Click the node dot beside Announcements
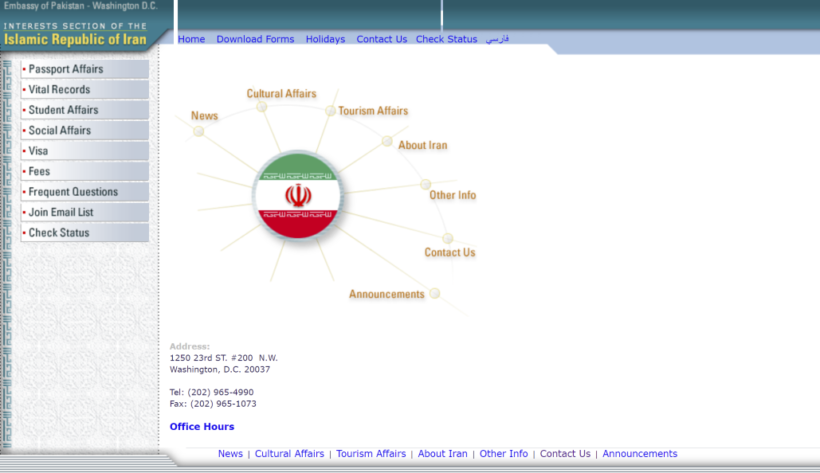820x473 pixels. click(x=435, y=294)
